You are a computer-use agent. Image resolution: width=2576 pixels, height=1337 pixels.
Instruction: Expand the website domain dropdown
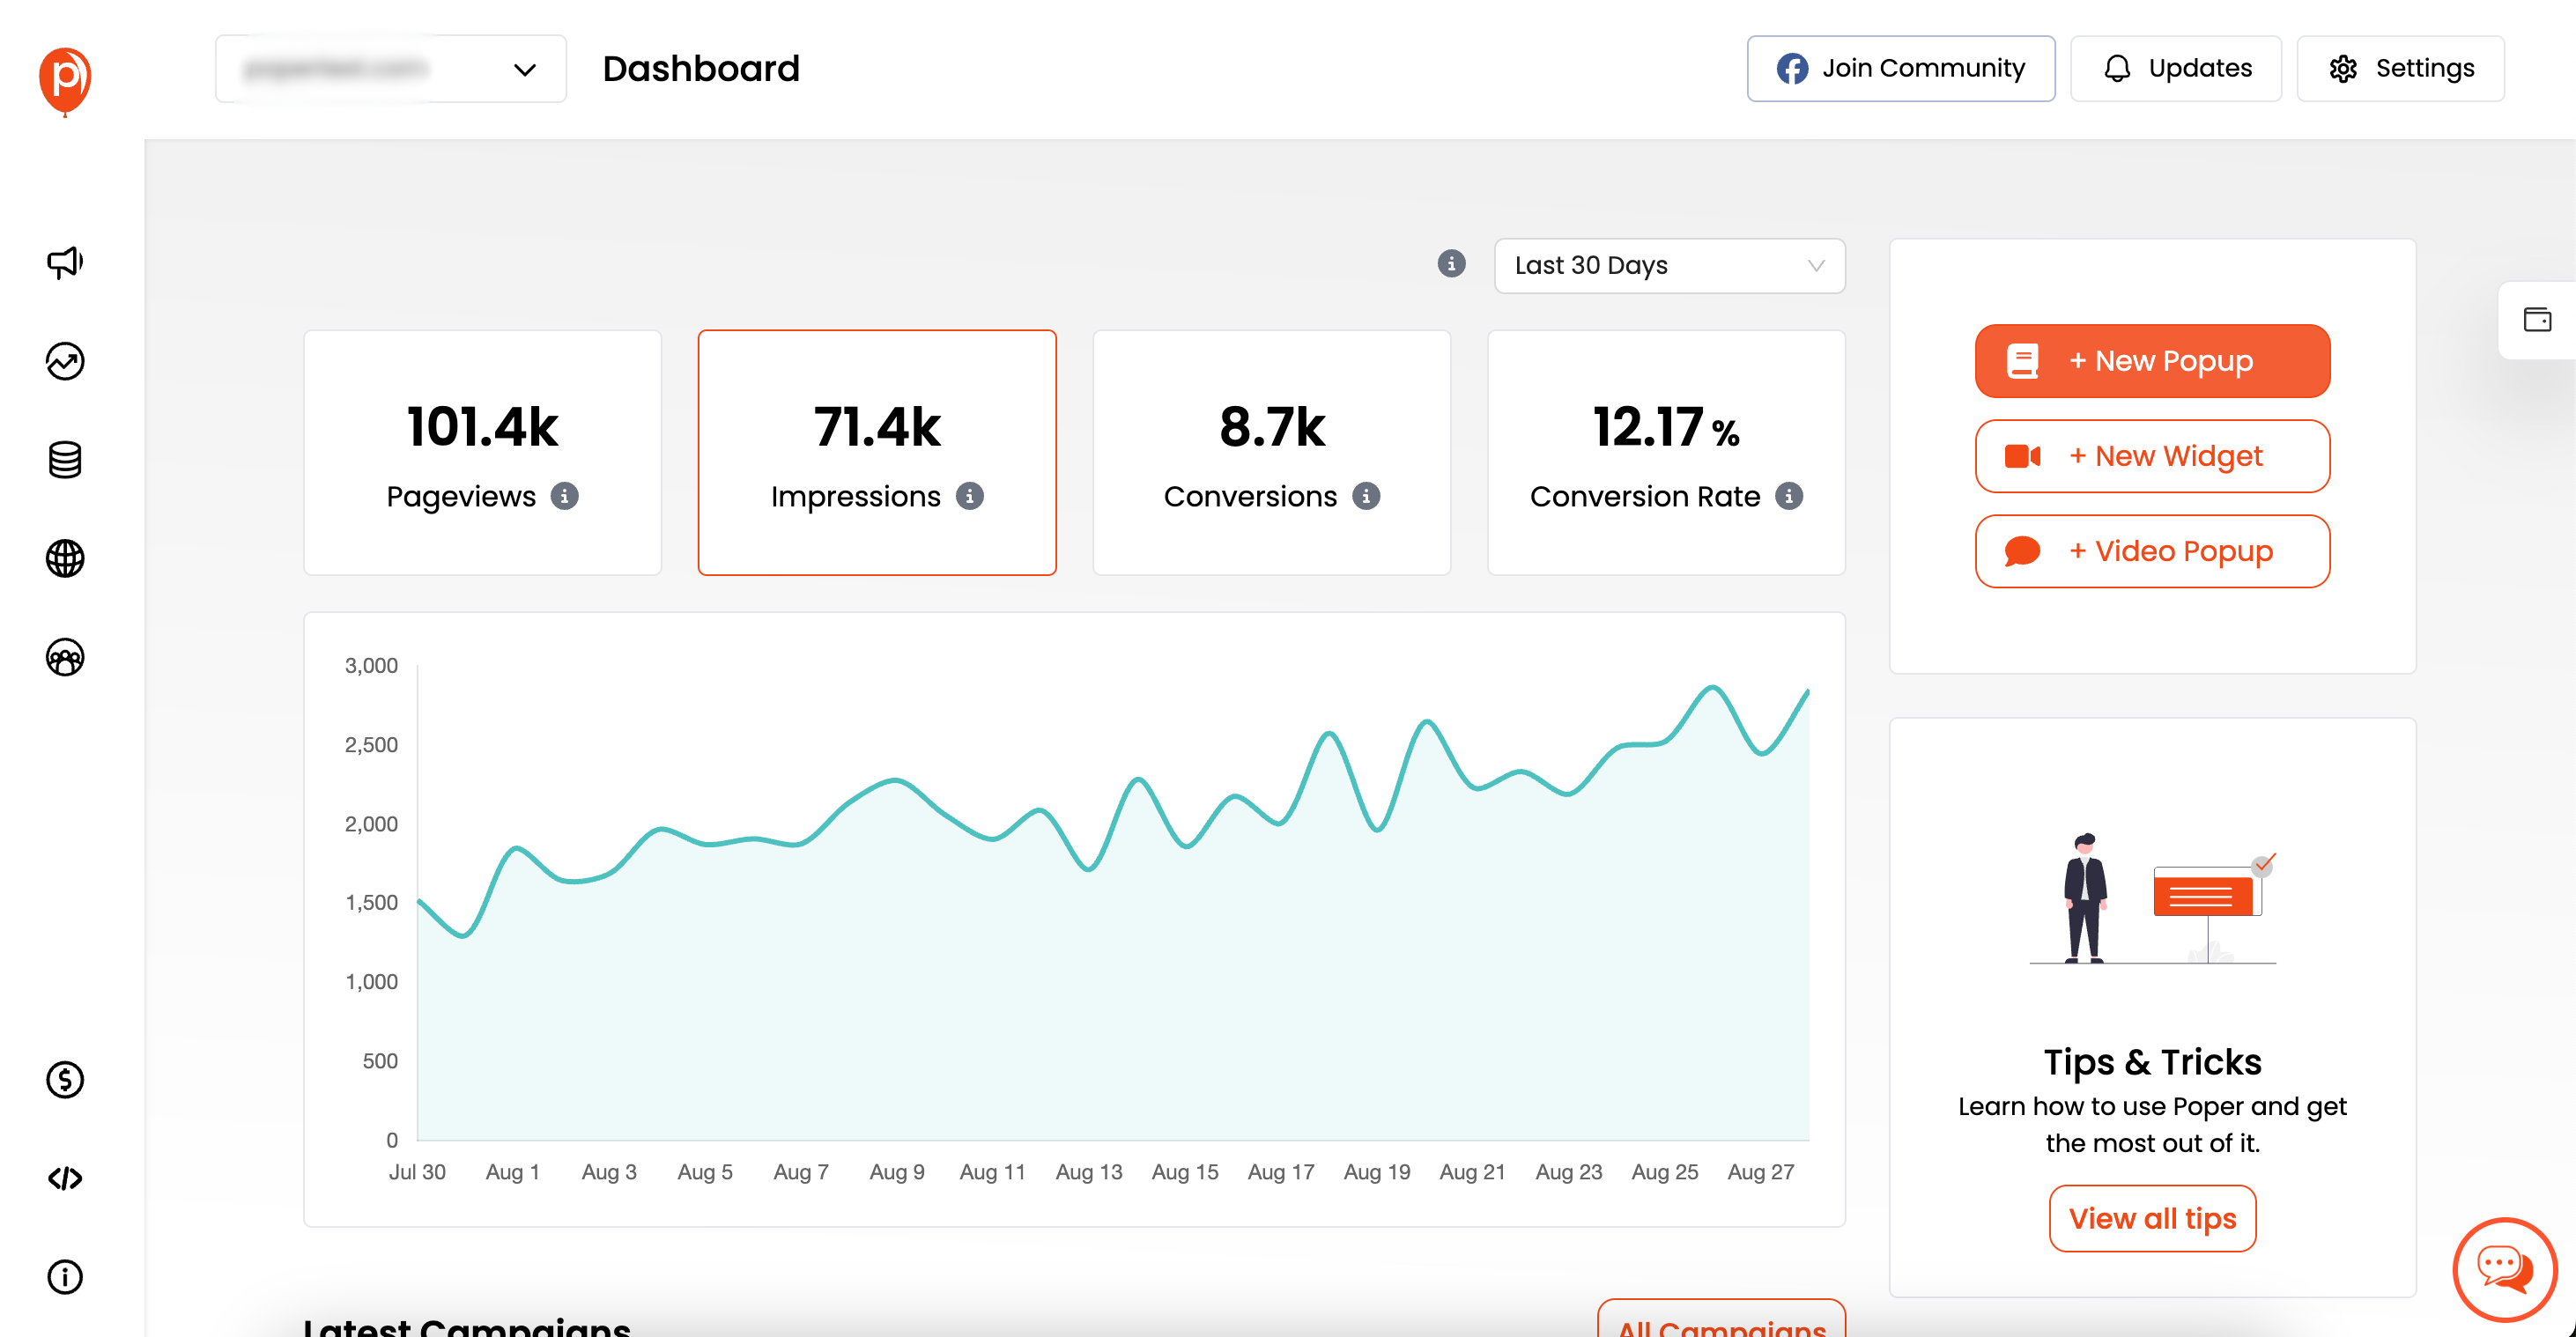[x=391, y=69]
